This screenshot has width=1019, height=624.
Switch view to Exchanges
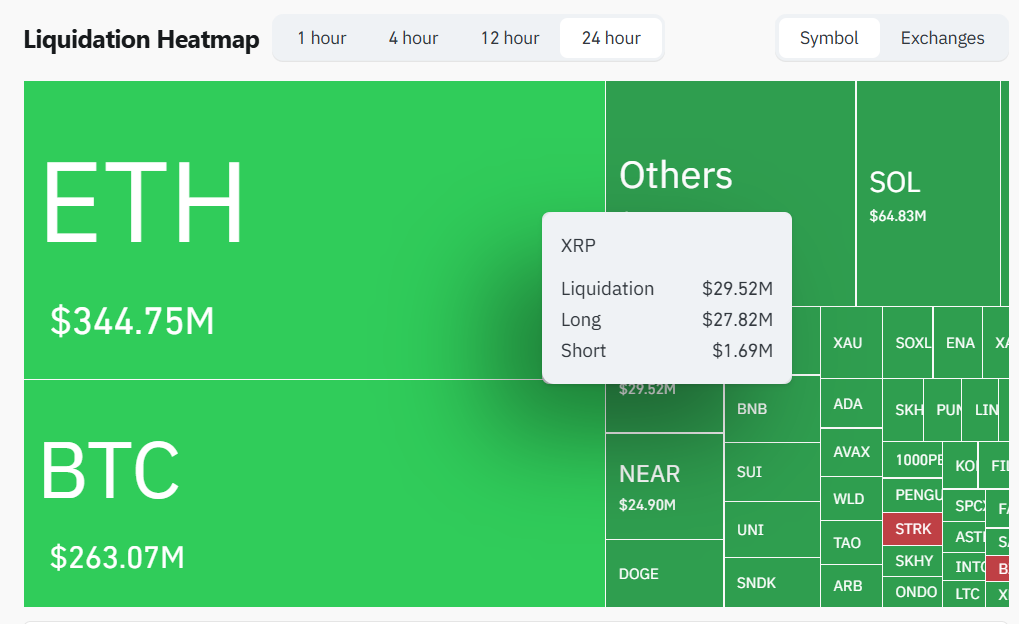click(x=942, y=38)
